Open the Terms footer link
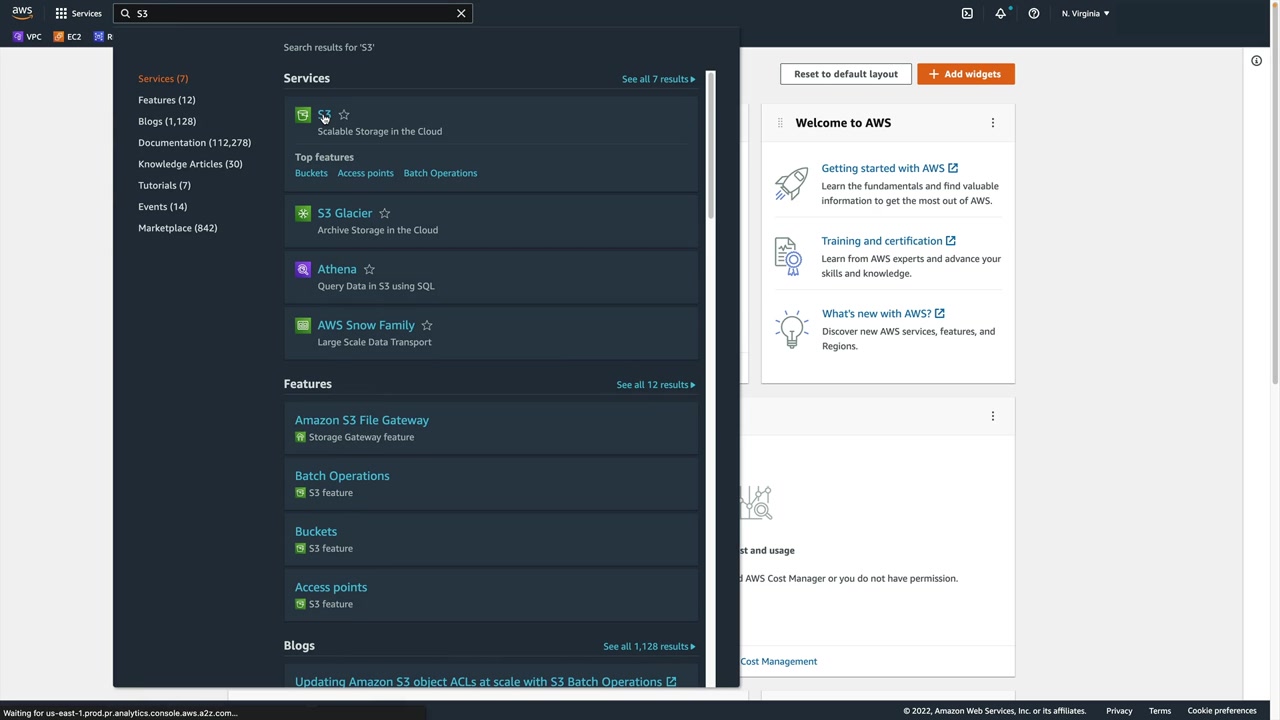The image size is (1280, 720). tap(1160, 711)
